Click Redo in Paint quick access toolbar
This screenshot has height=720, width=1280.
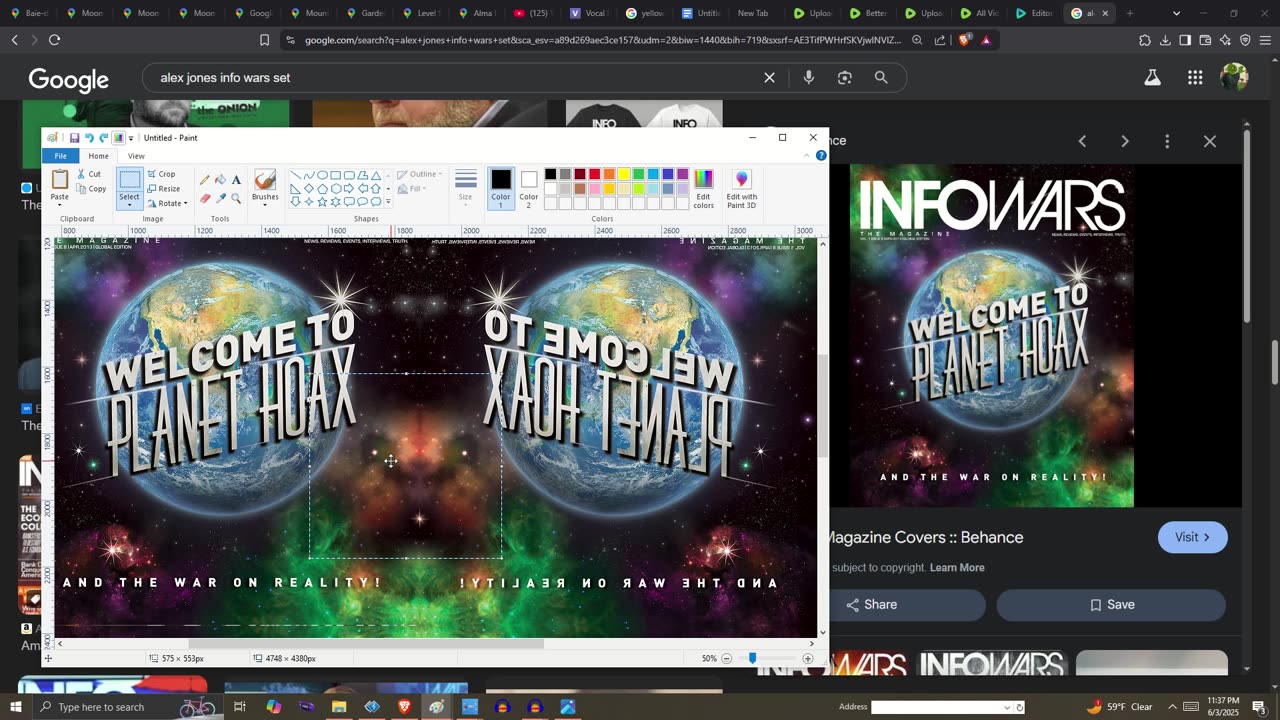(103, 138)
